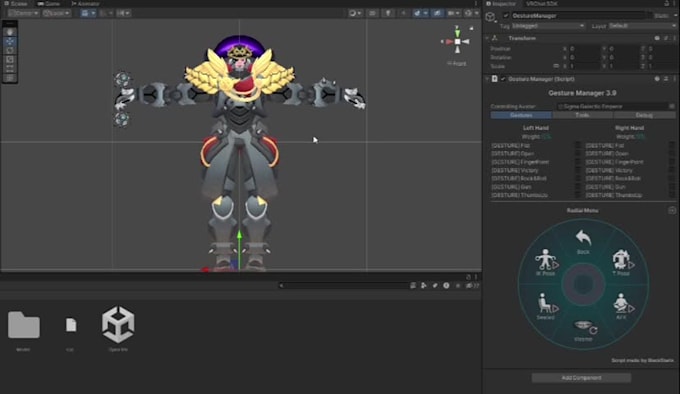Collapse the Gesture Manager script foldout
This screenshot has width=680, height=394.
pyautogui.click(x=487, y=79)
